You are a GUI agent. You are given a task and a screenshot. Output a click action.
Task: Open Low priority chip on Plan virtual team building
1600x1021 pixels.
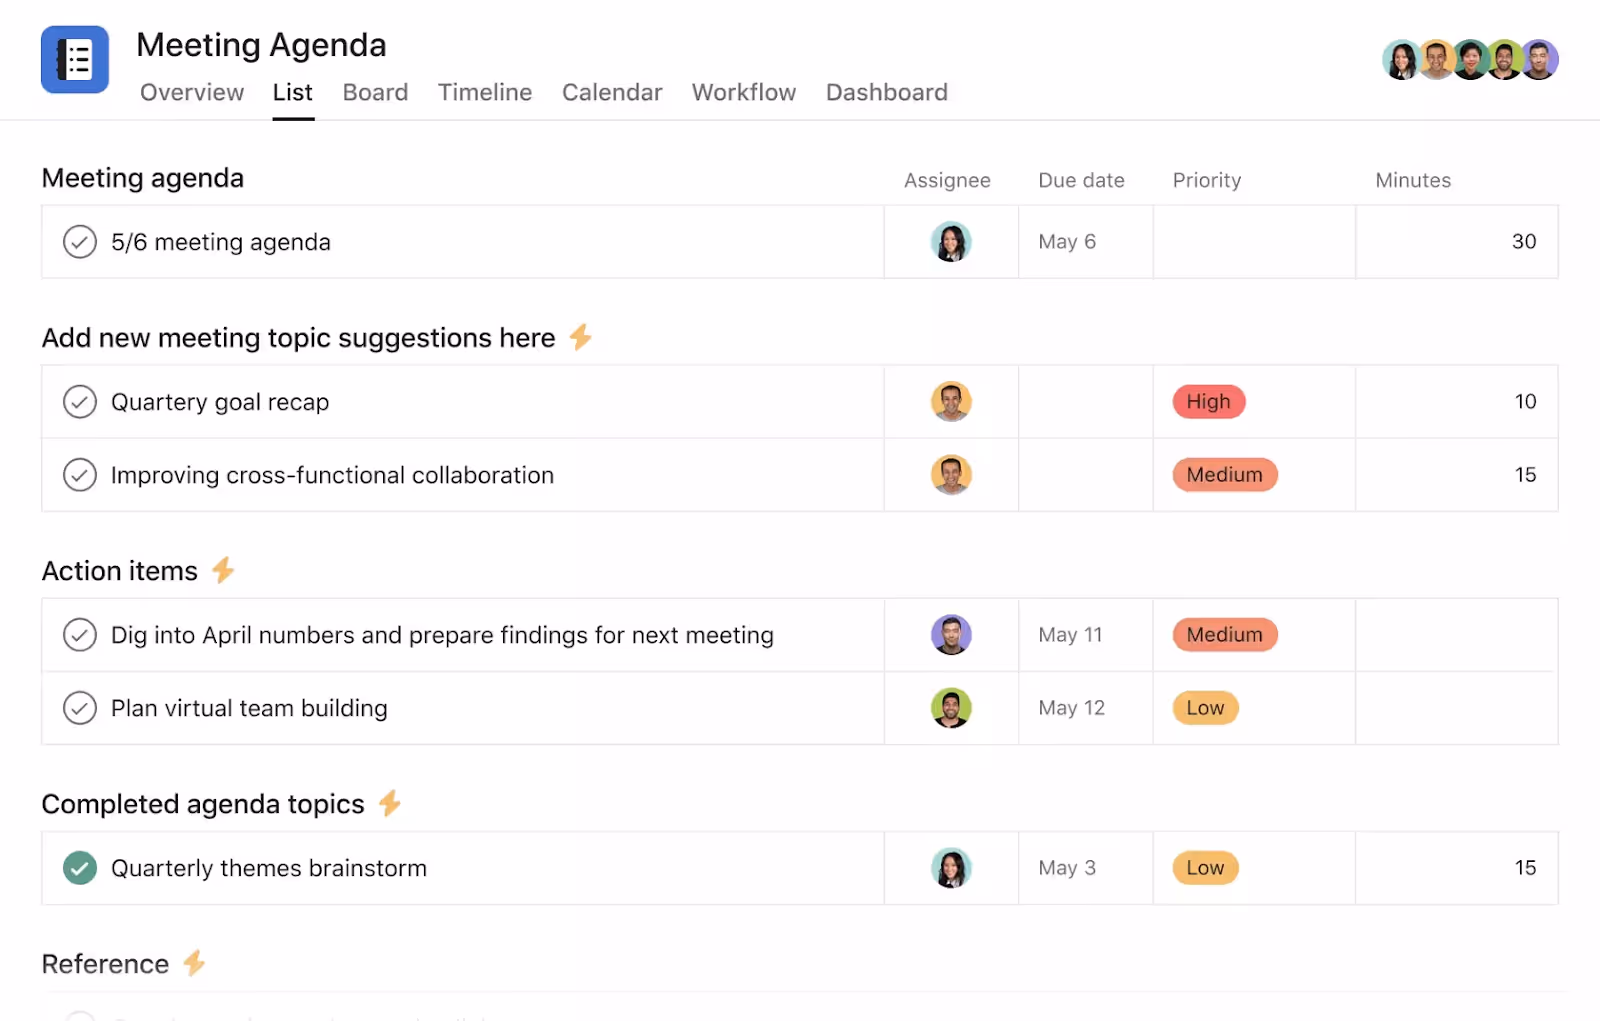pos(1205,707)
